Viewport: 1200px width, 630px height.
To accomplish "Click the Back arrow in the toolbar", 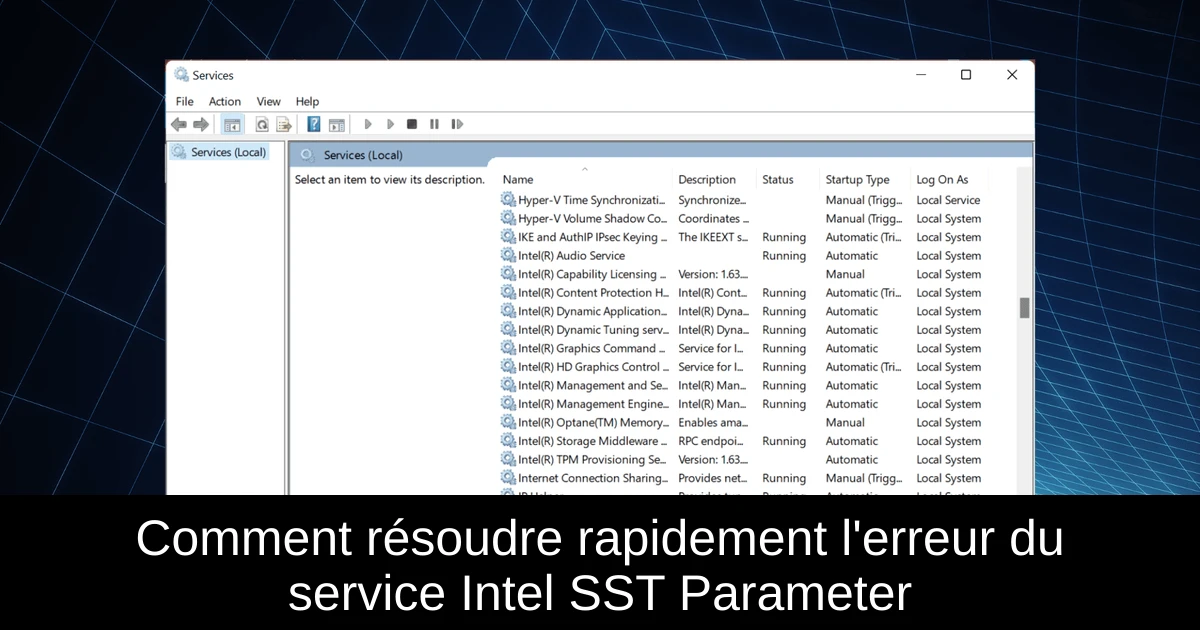I will 178,124.
